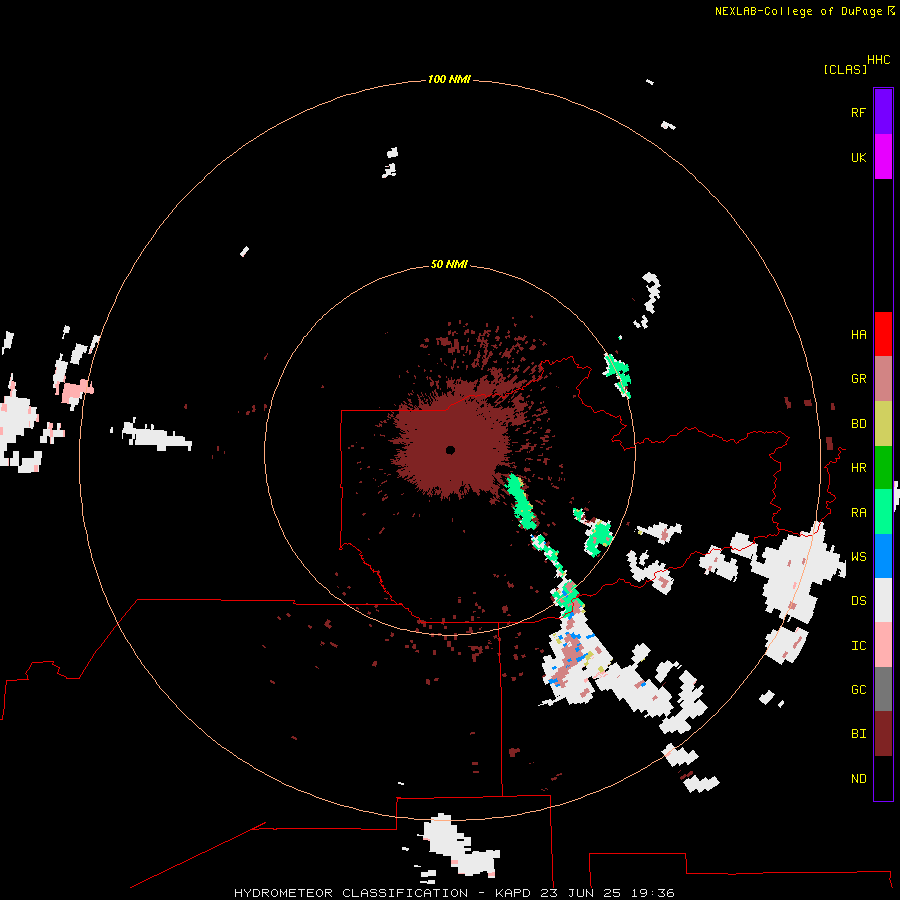Click the HHC product label
The width and height of the screenshot is (900, 900).
pyautogui.click(x=878, y=60)
